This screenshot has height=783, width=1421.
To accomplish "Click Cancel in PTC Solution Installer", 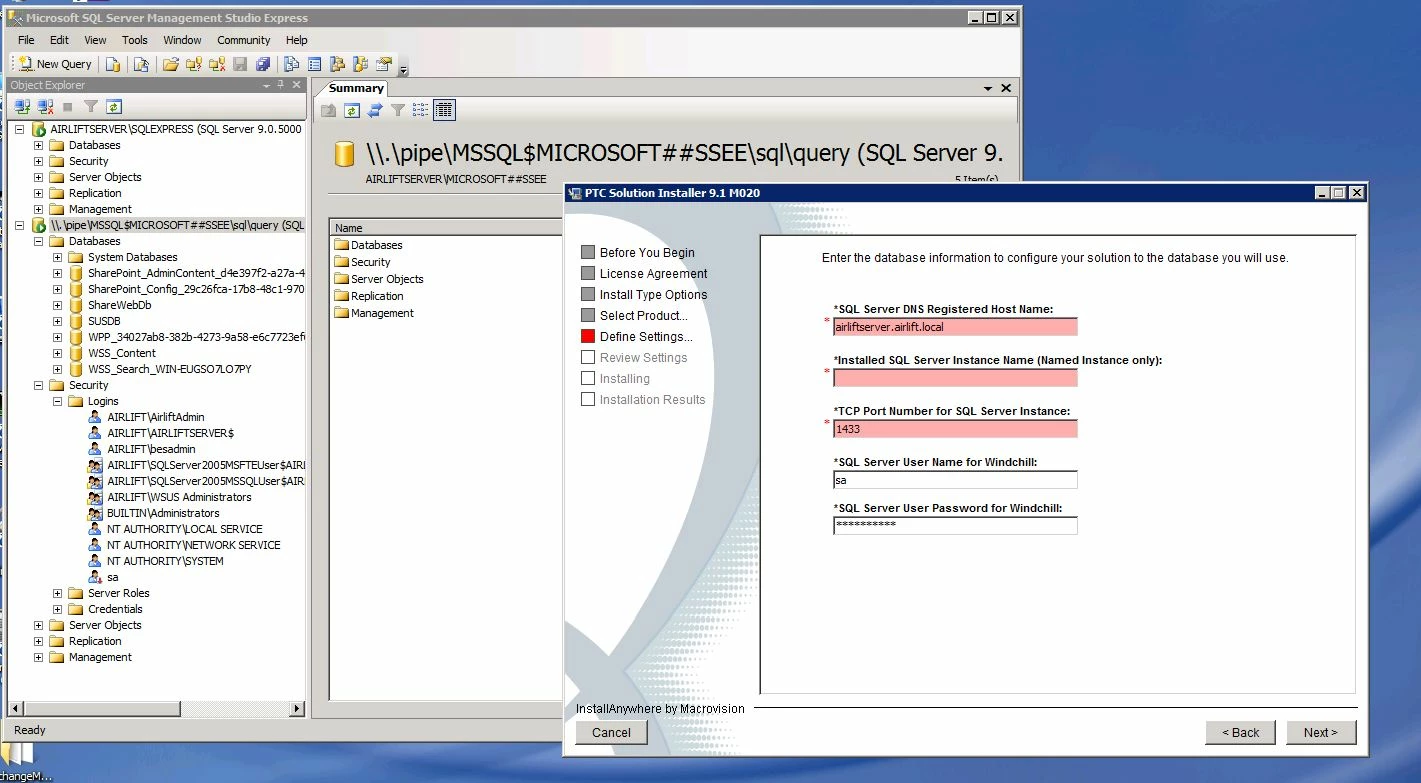I will pyautogui.click(x=611, y=732).
